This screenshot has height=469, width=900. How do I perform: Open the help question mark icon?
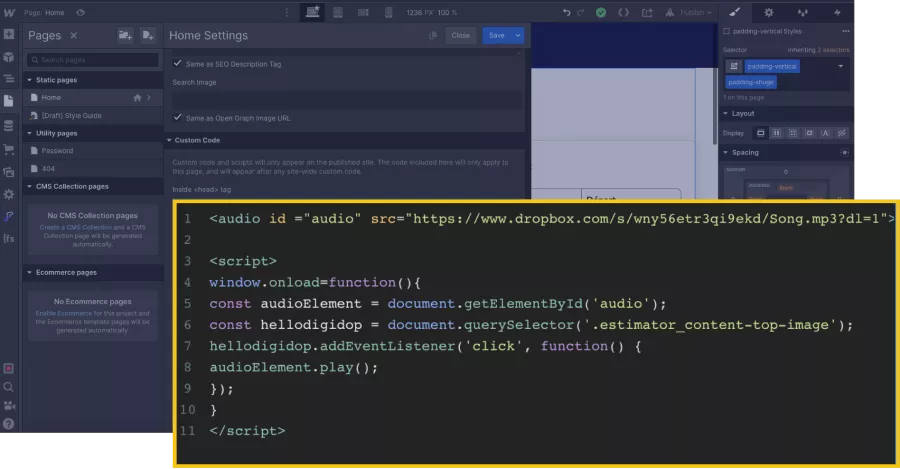click(x=9, y=424)
